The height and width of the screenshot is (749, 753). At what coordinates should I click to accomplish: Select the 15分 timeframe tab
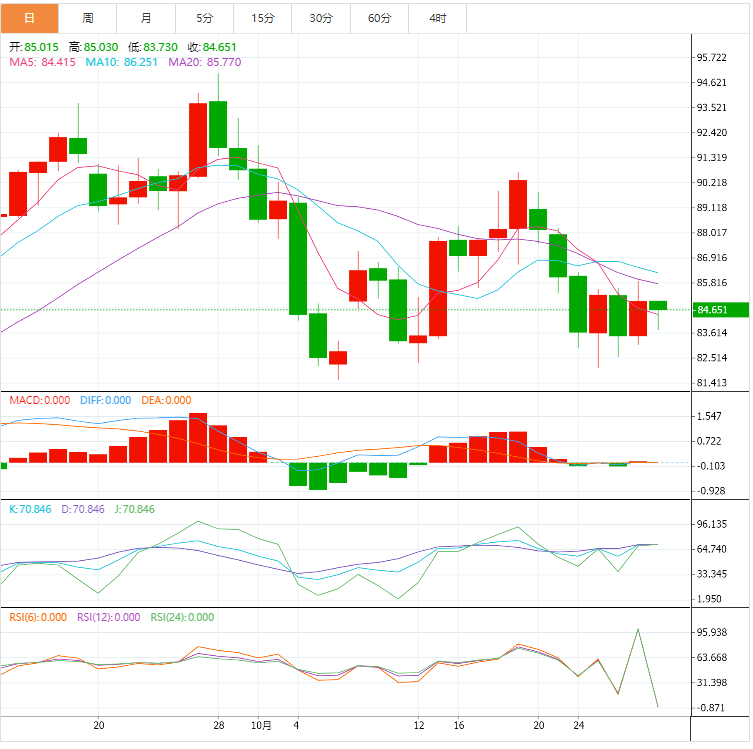263,18
